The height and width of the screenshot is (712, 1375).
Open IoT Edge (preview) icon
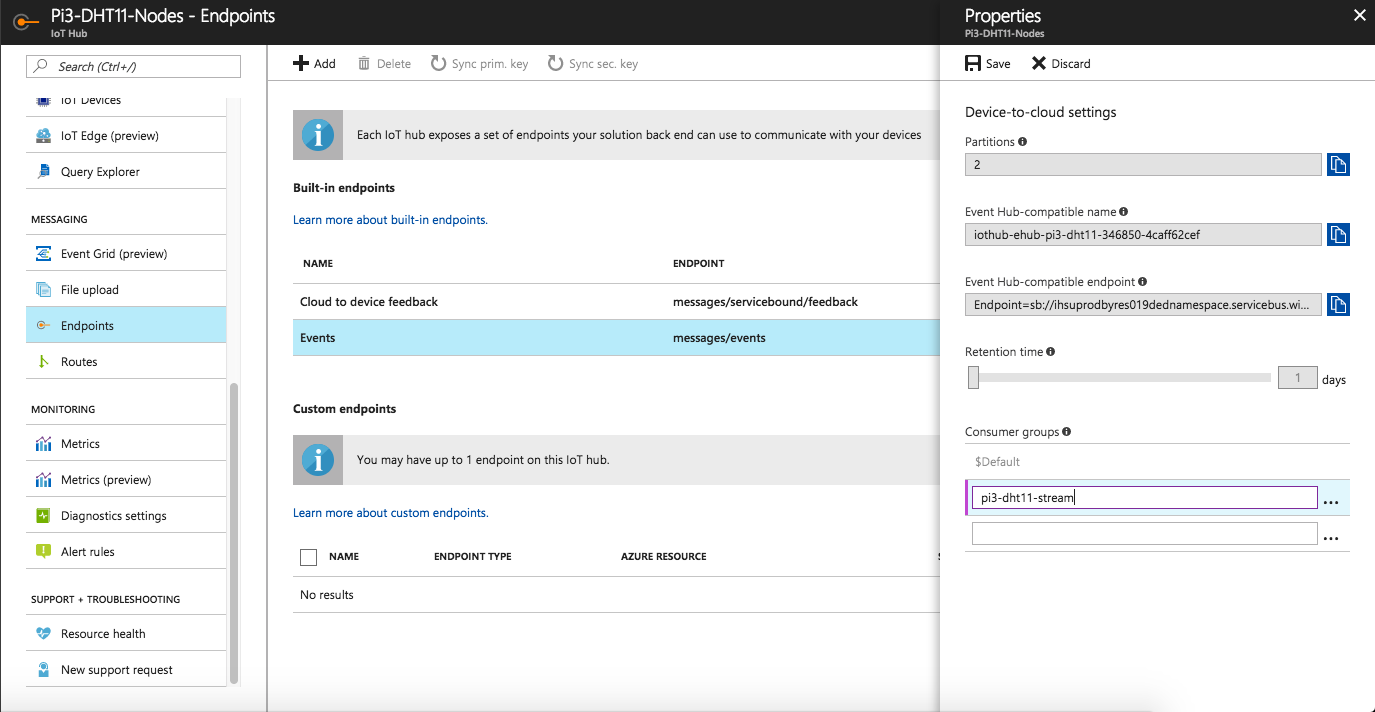(x=43, y=136)
